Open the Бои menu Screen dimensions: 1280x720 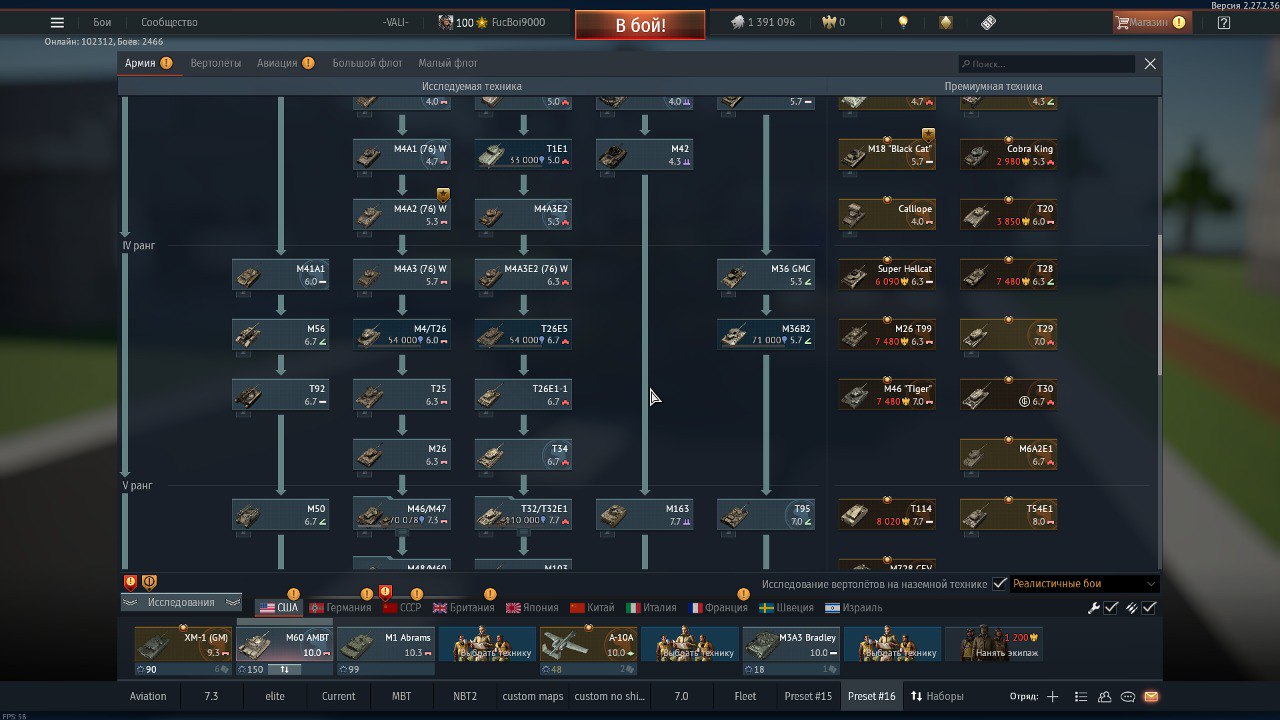(x=102, y=22)
